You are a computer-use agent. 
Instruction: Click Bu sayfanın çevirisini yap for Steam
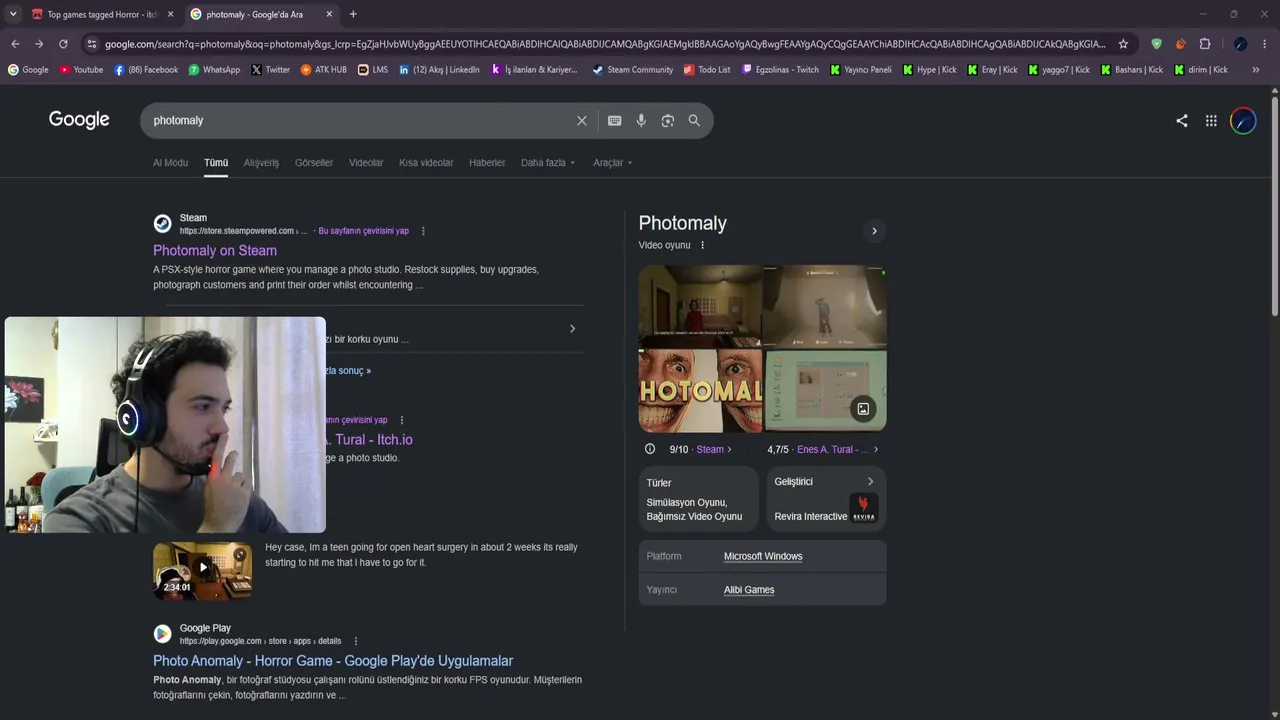point(363,231)
